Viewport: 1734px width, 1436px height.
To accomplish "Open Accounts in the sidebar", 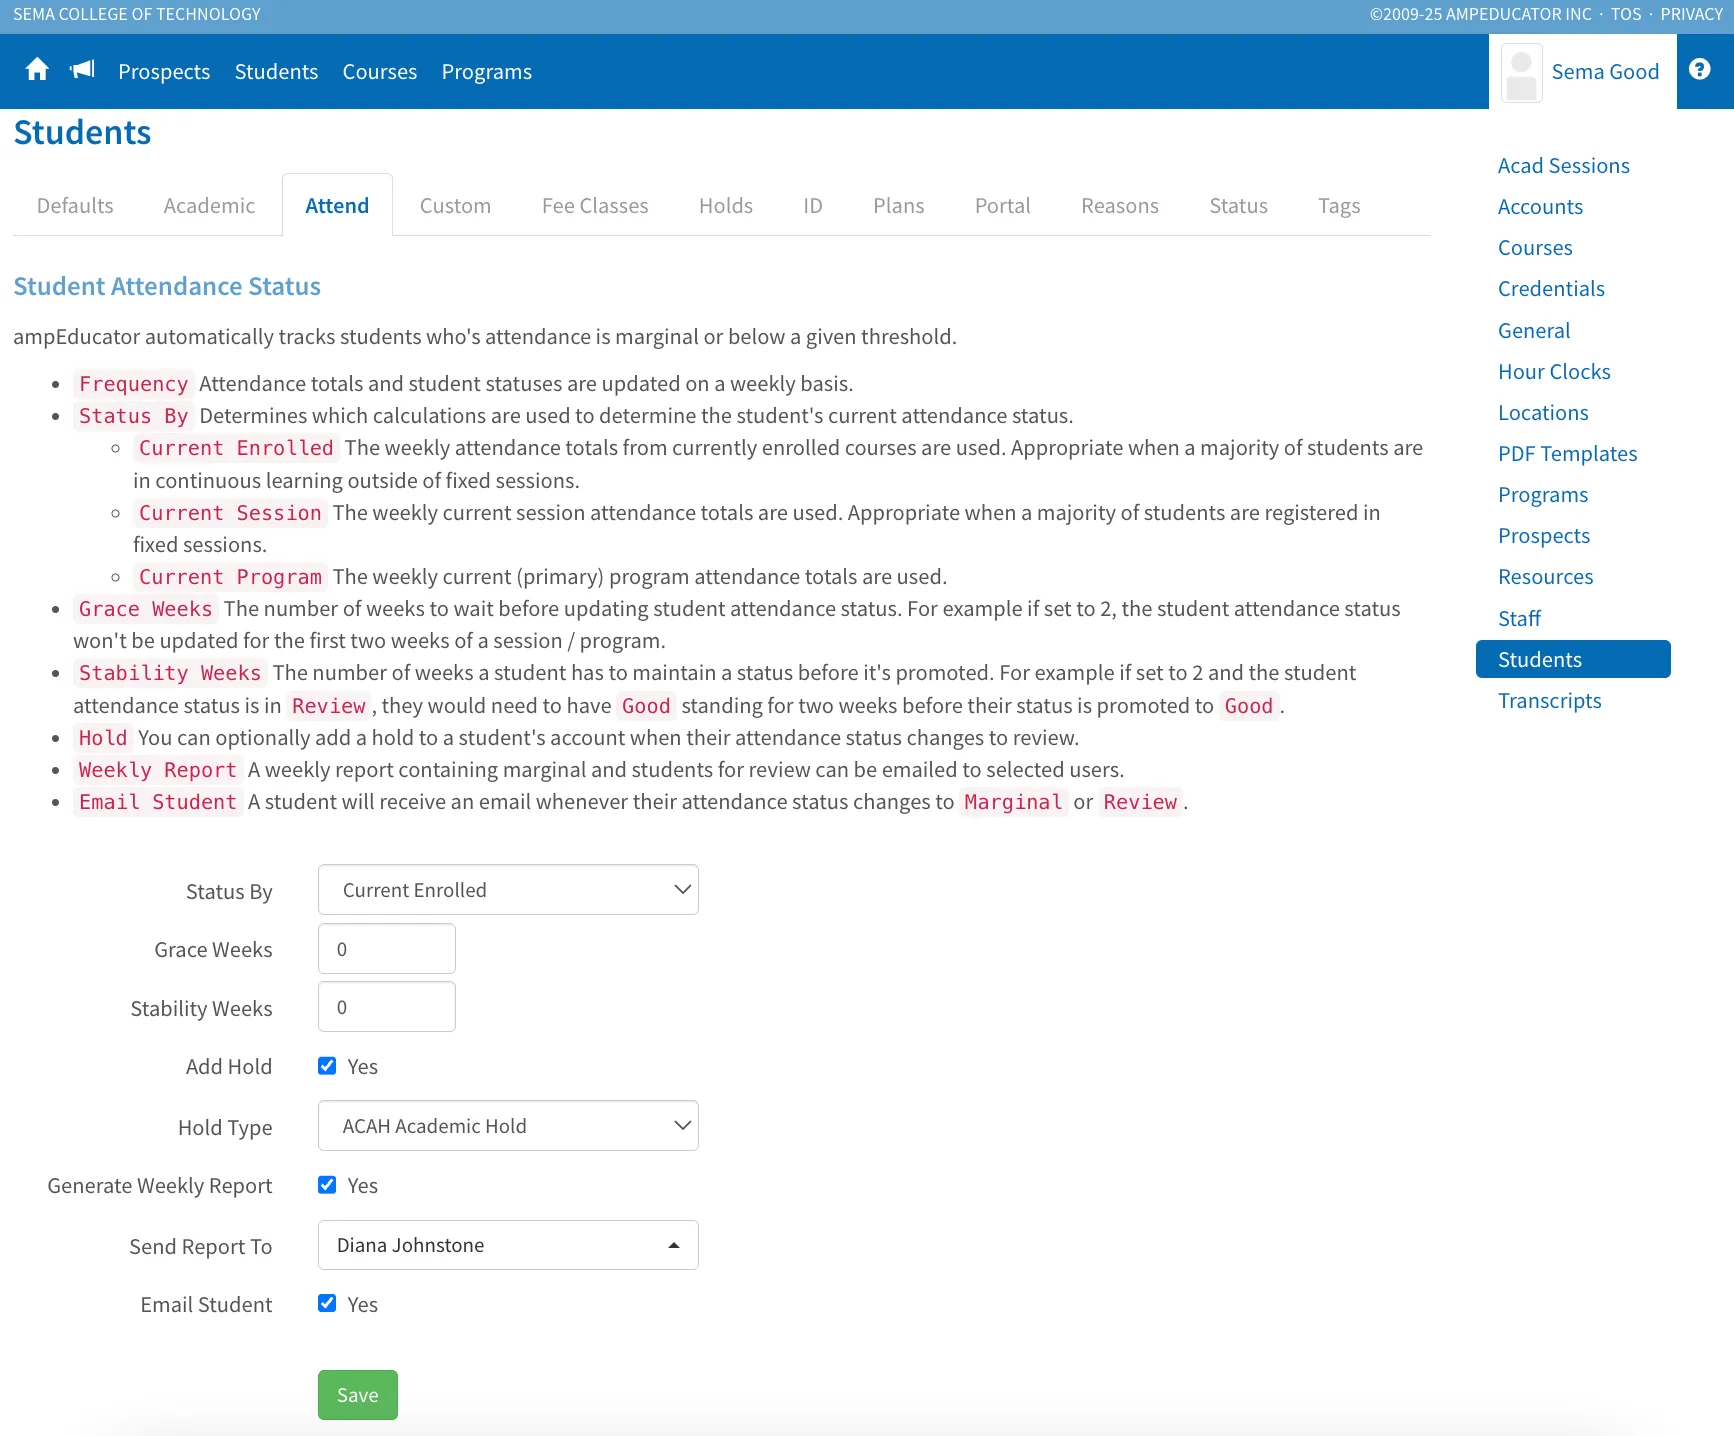I will (1540, 207).
